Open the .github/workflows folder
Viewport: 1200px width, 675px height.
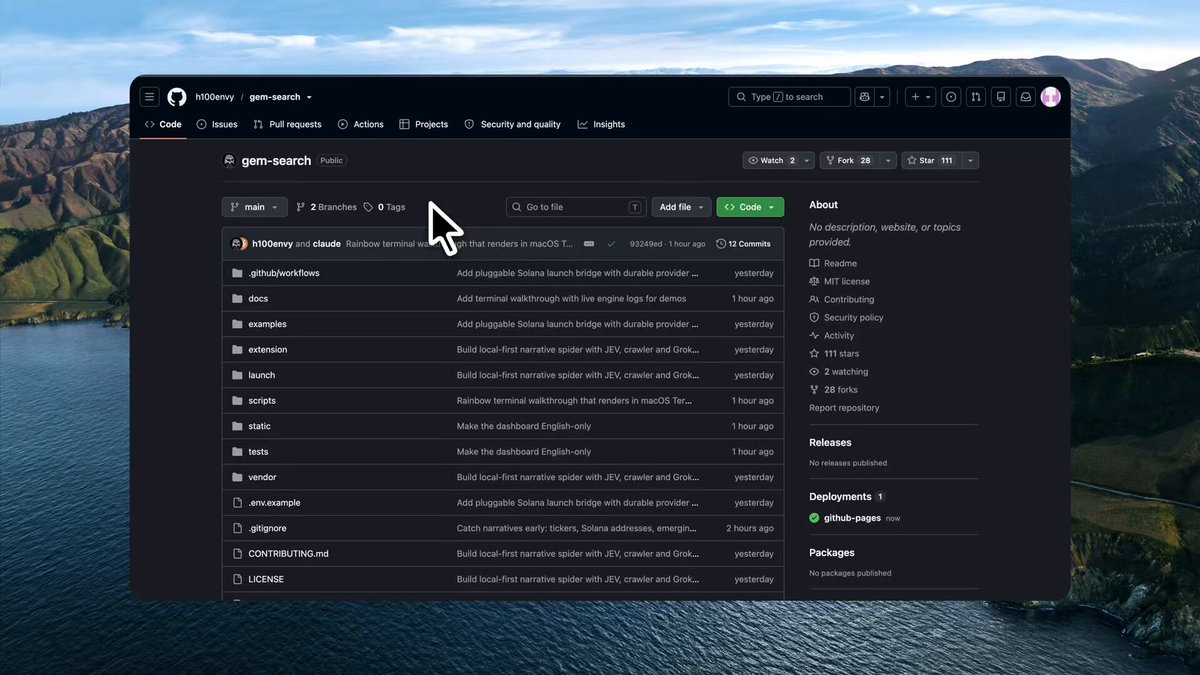[284, 273]
